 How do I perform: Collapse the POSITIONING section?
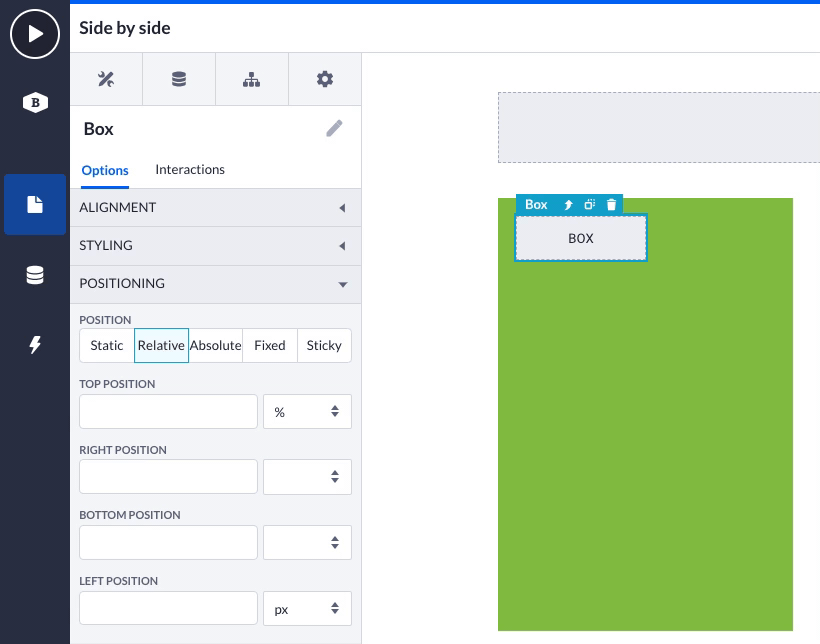coord(215,284)
